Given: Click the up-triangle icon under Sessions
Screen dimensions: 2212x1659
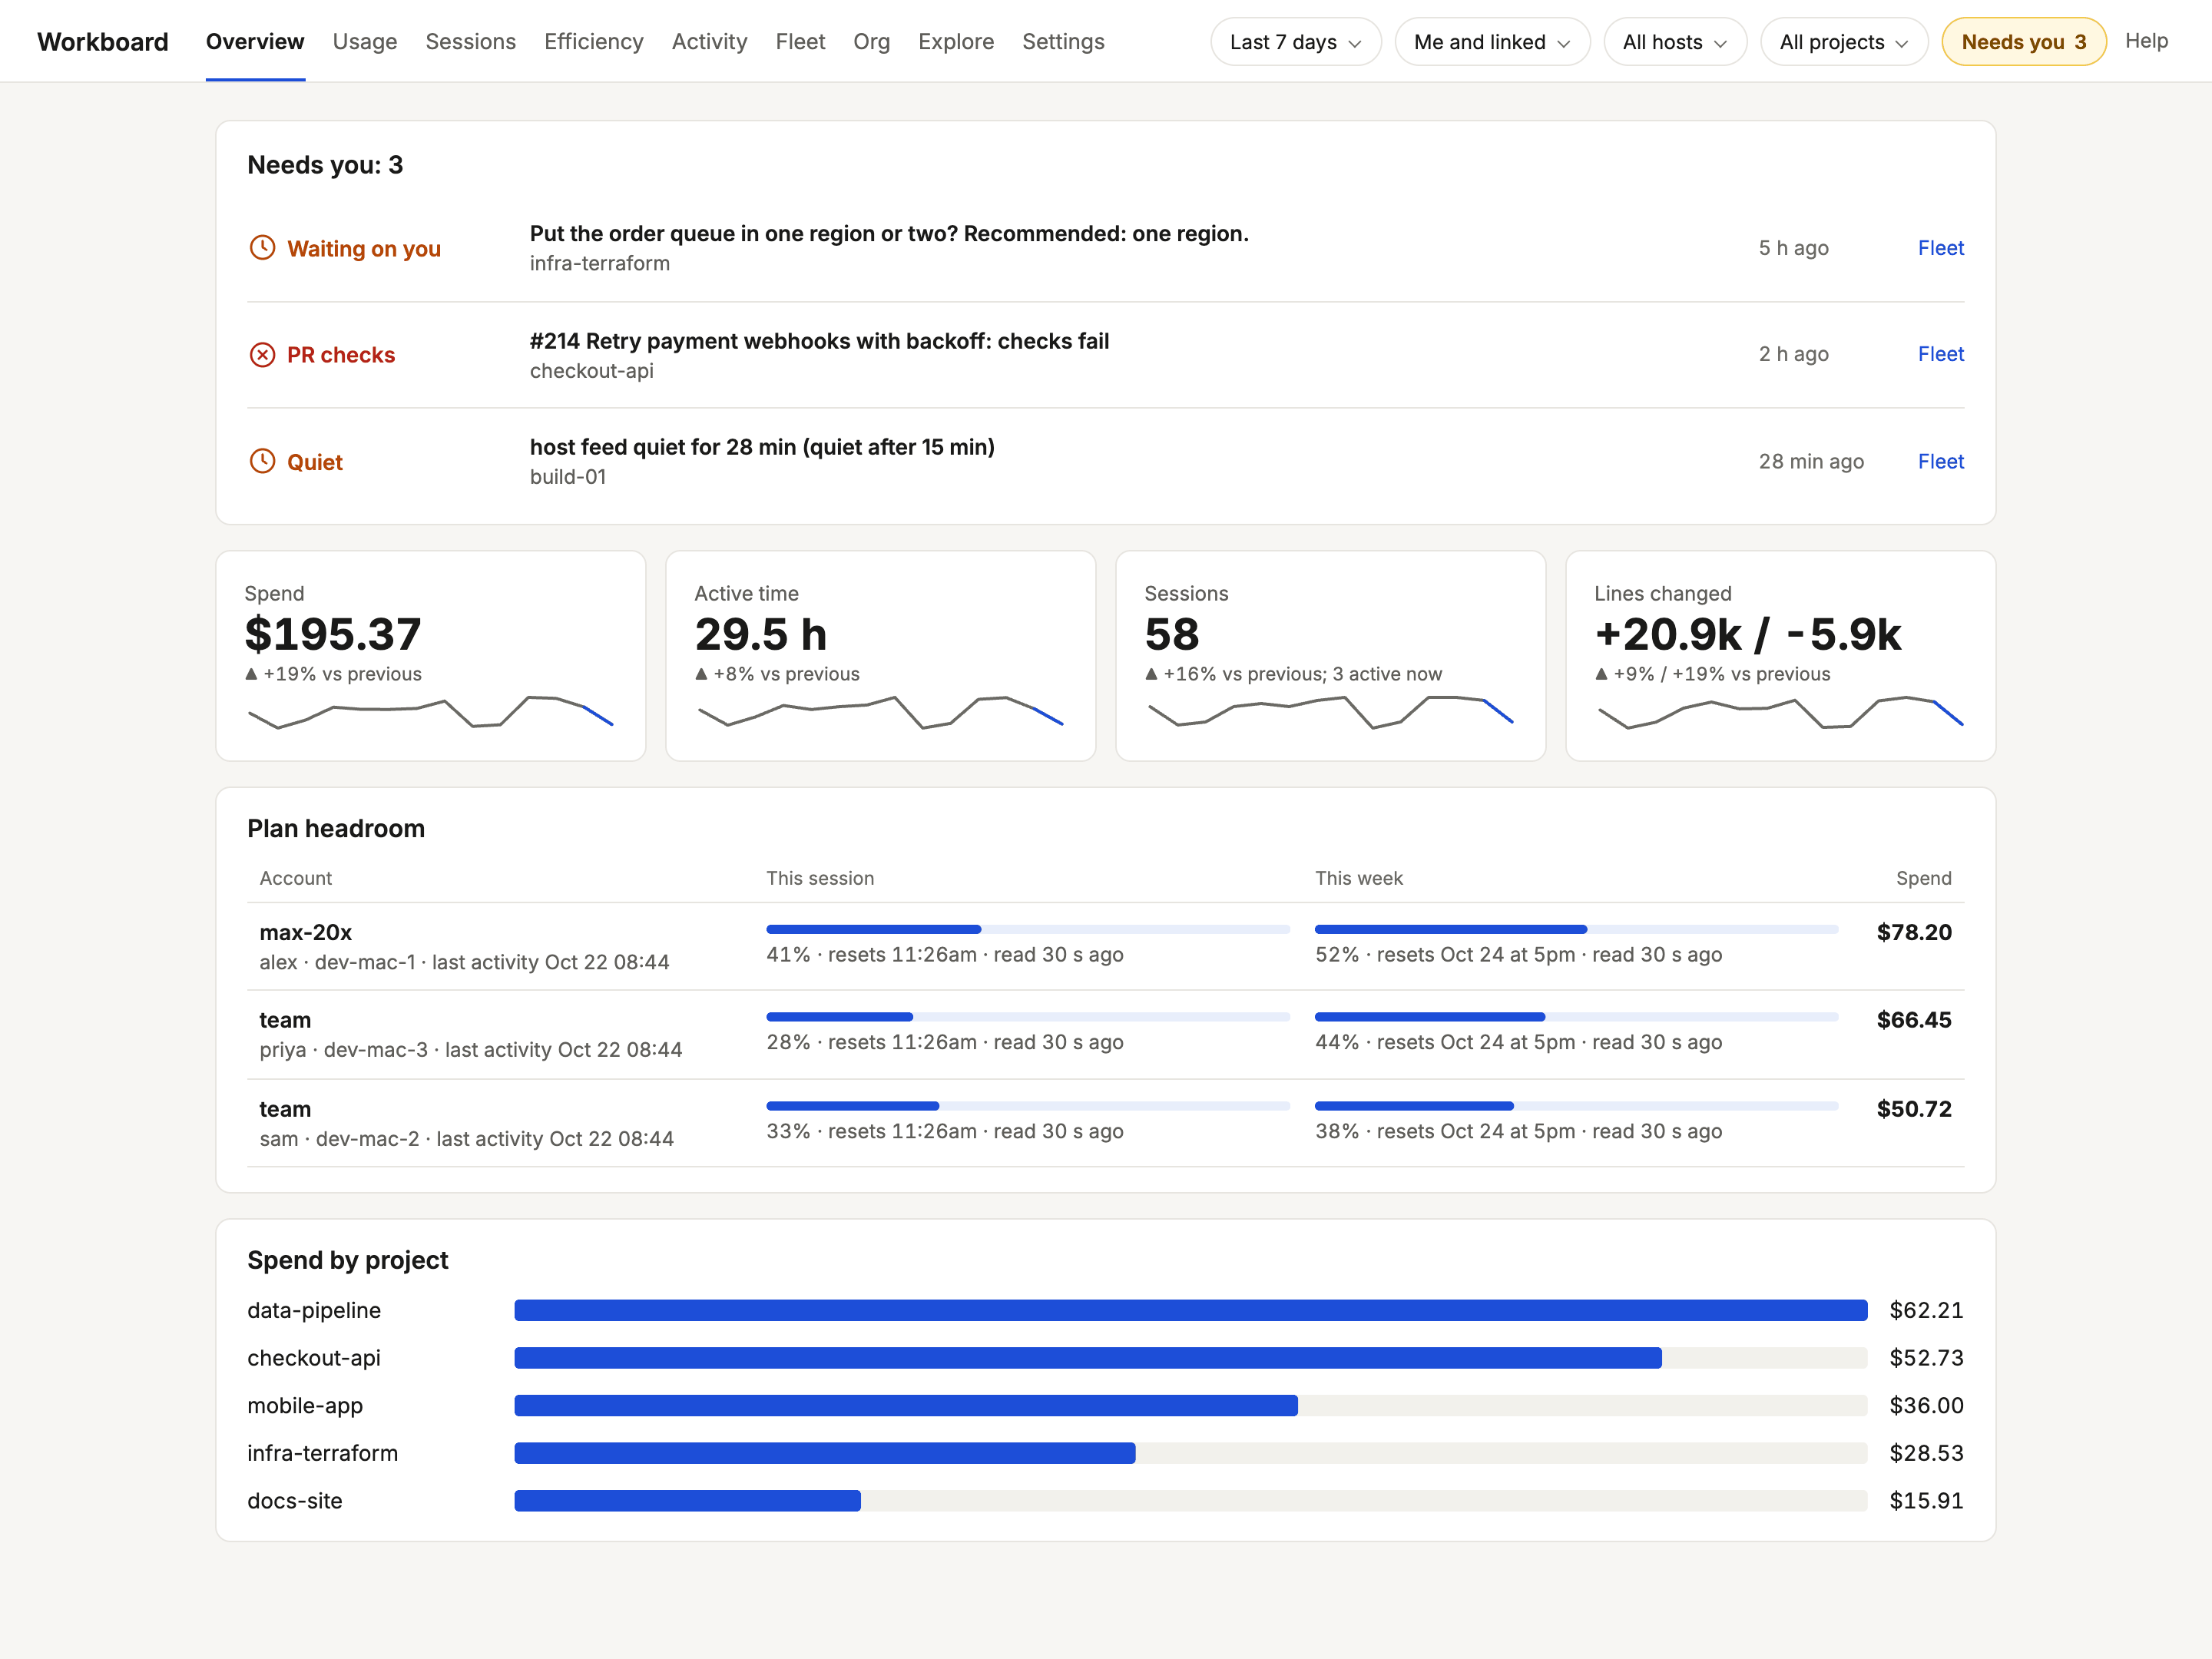Looking at the screenshot, I should [1151, 674].
